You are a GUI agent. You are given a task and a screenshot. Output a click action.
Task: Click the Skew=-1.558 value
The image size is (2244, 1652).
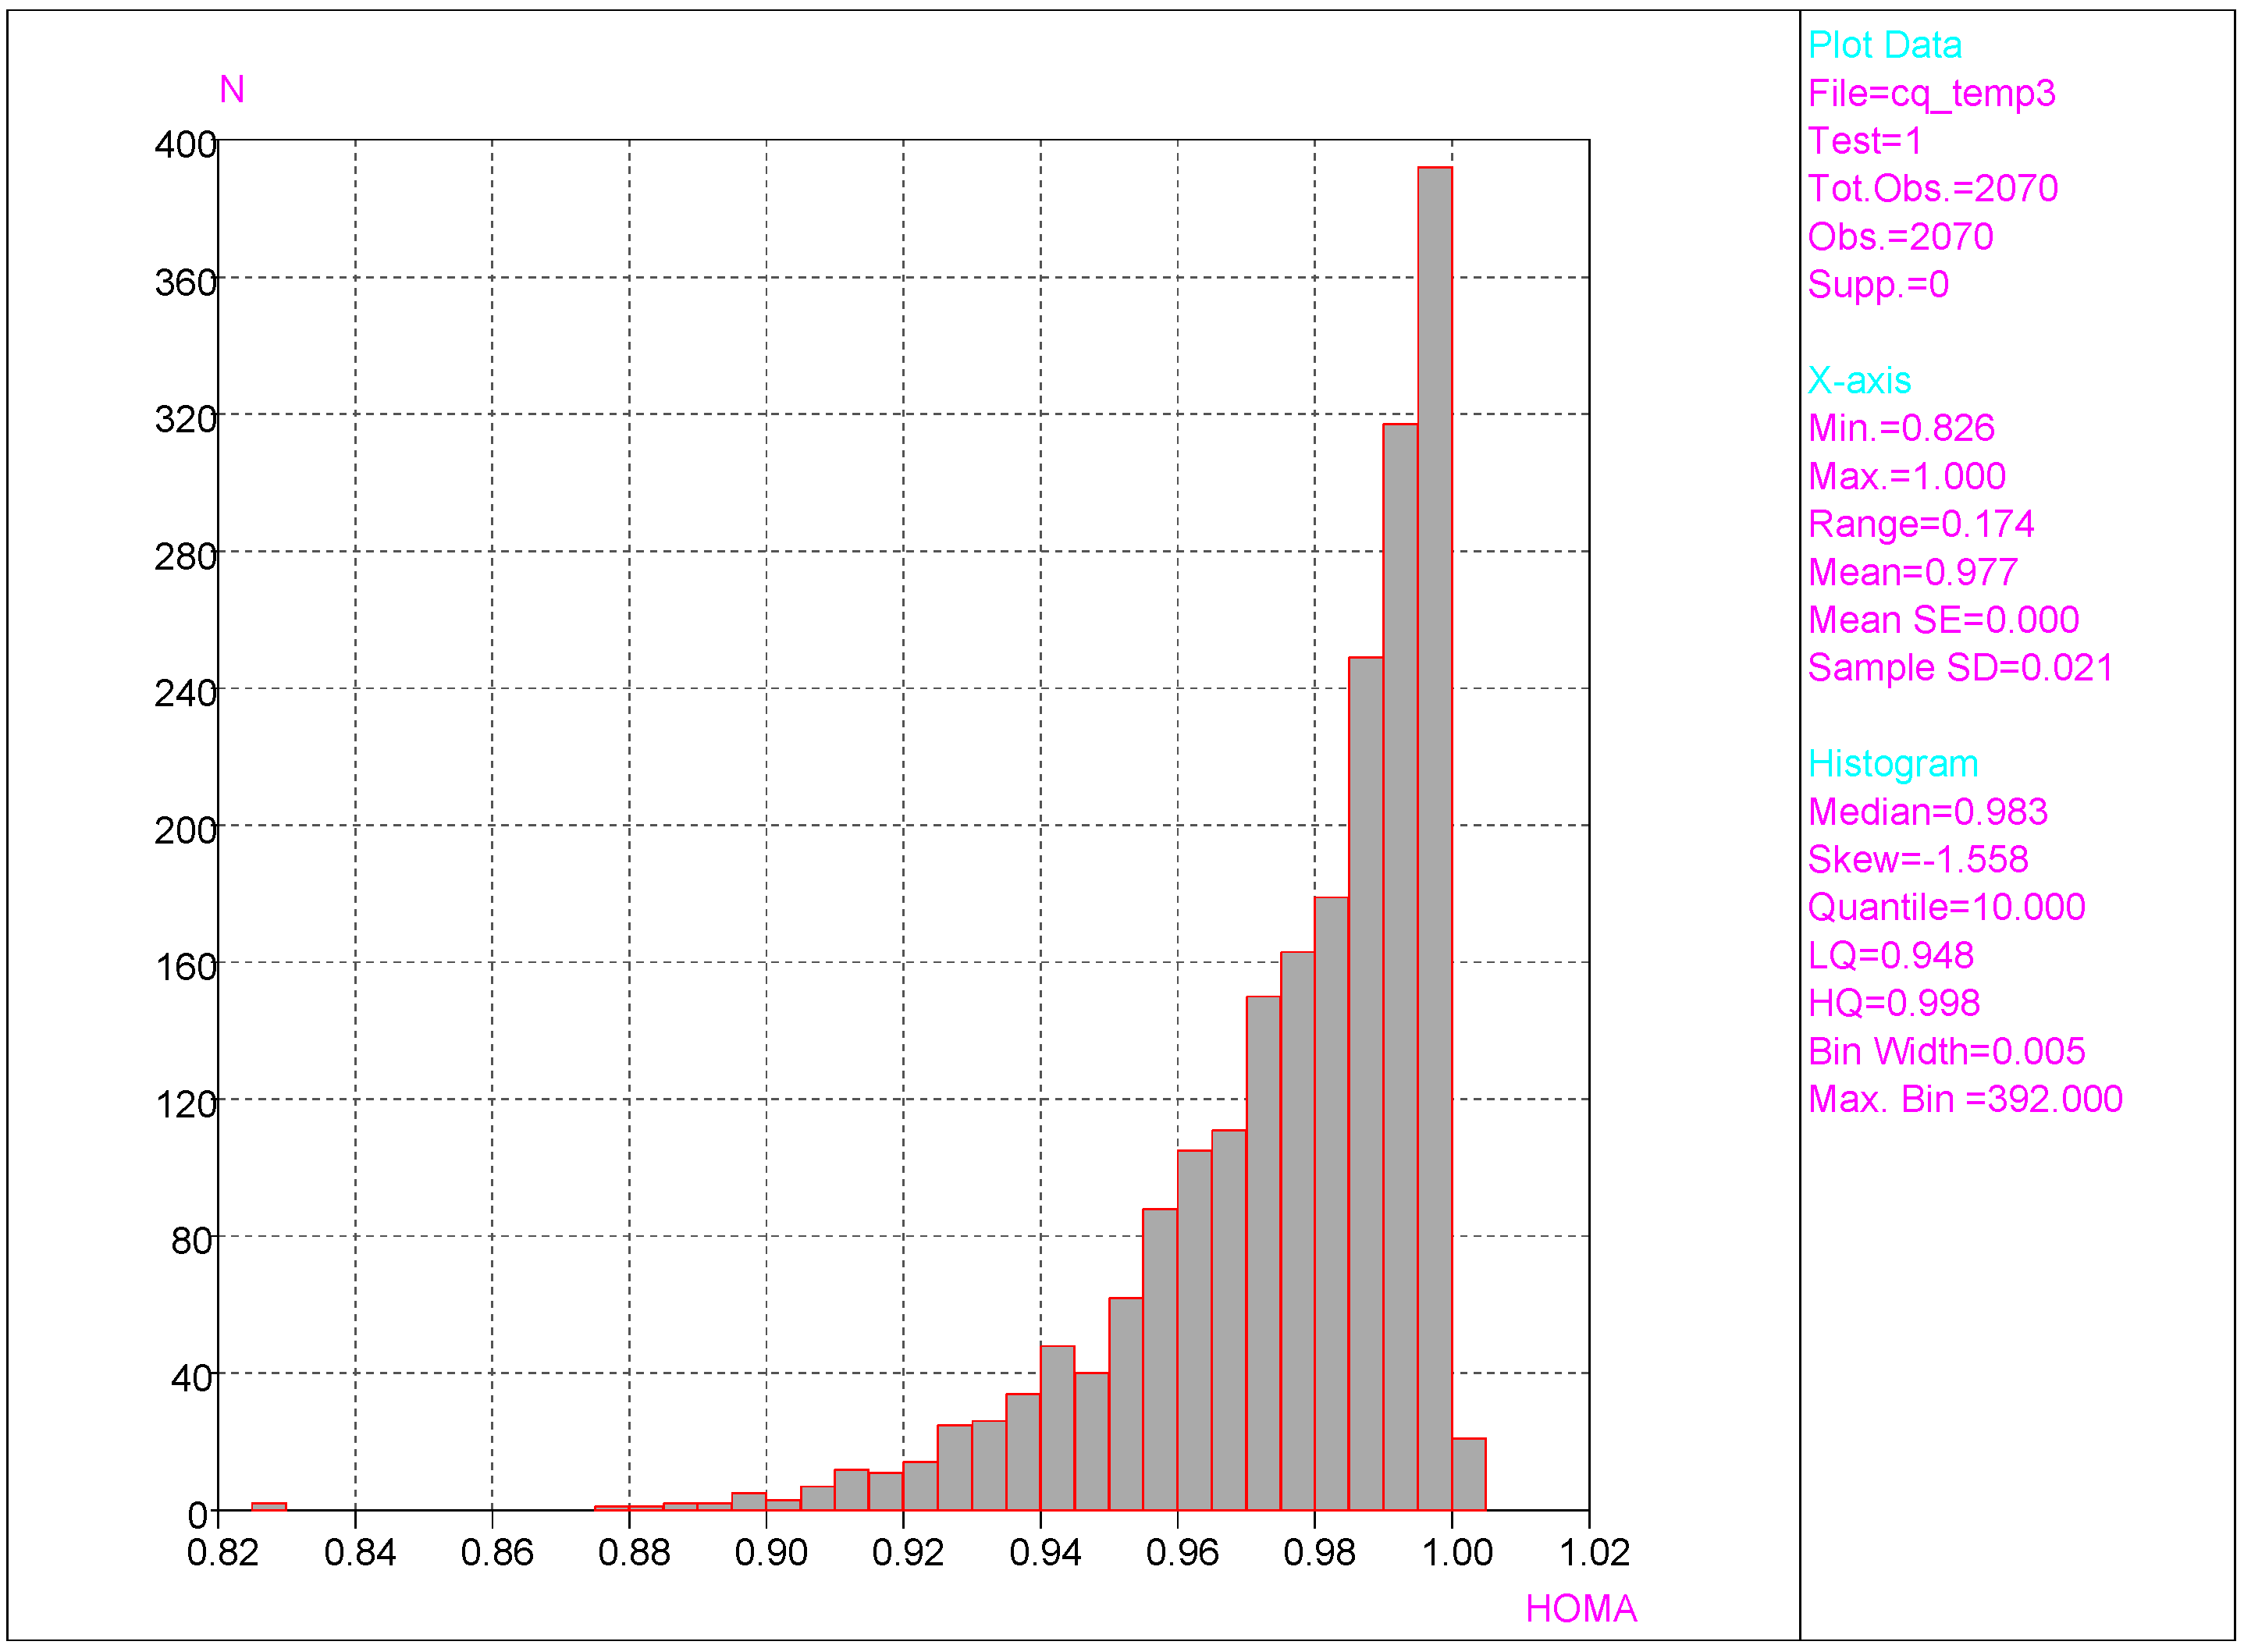(x=1917, y=860)
